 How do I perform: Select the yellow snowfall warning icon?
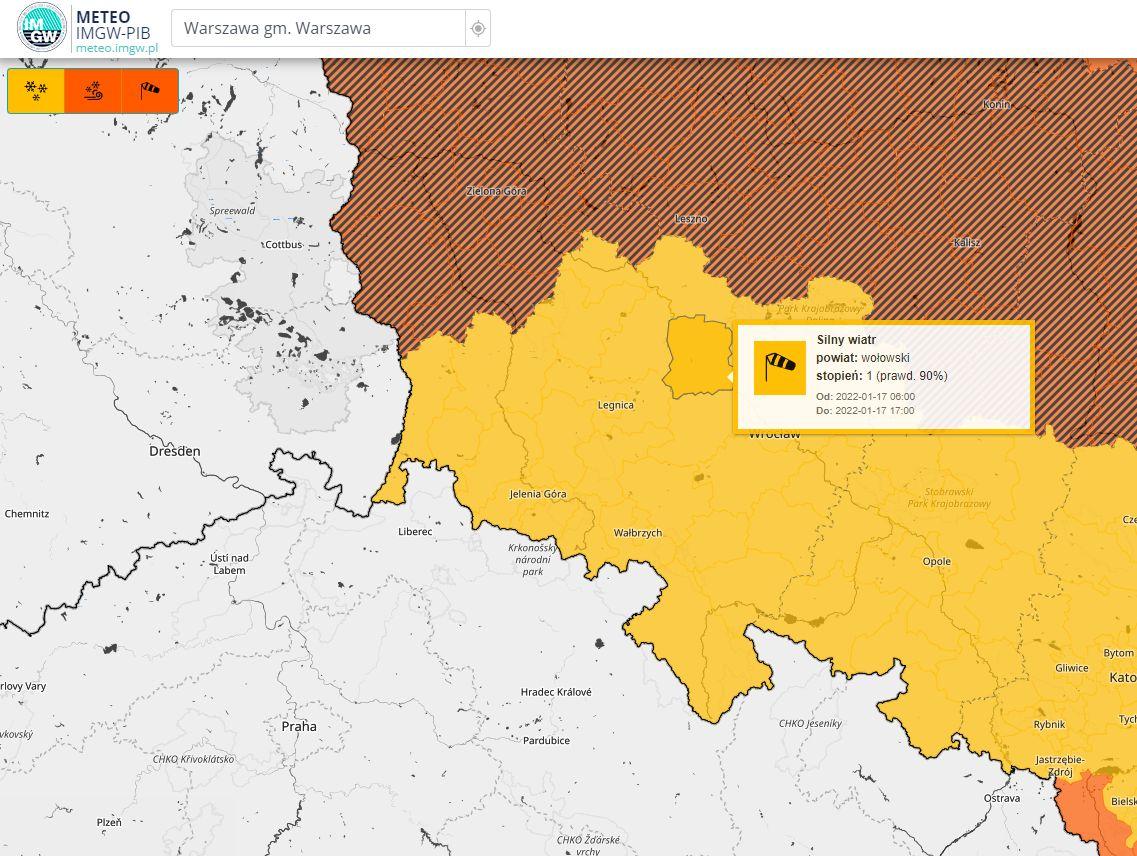coord(36,91)
